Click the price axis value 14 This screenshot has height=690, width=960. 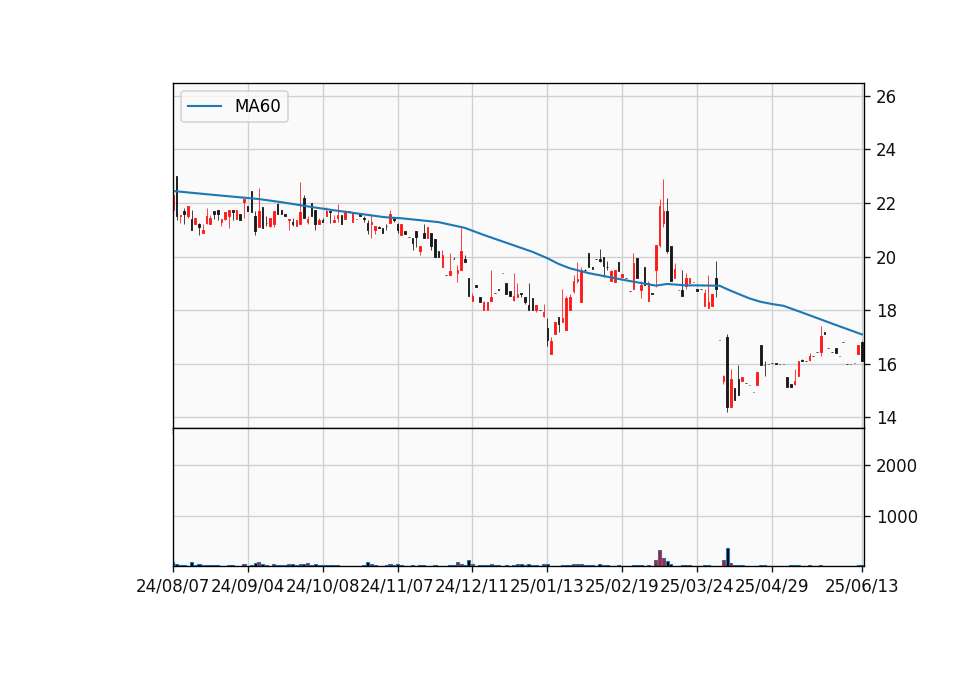(886, 418)
